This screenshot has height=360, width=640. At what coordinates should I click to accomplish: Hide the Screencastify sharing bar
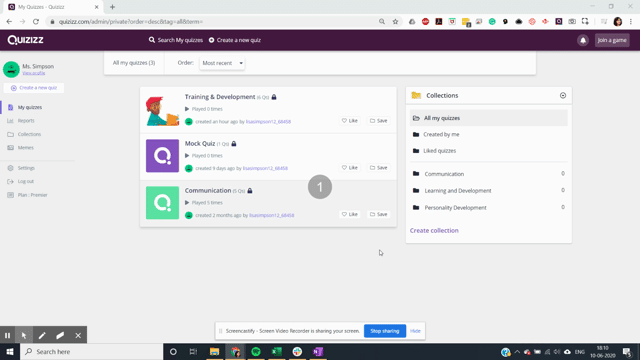[x=415, y=331]
